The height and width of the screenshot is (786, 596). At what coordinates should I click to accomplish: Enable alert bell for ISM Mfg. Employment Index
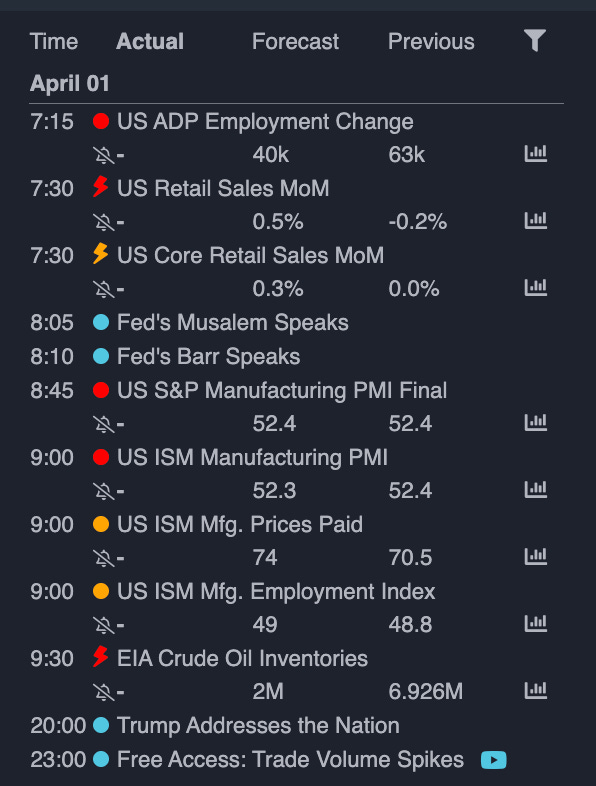pyautogui.click(x=104, y=625)
